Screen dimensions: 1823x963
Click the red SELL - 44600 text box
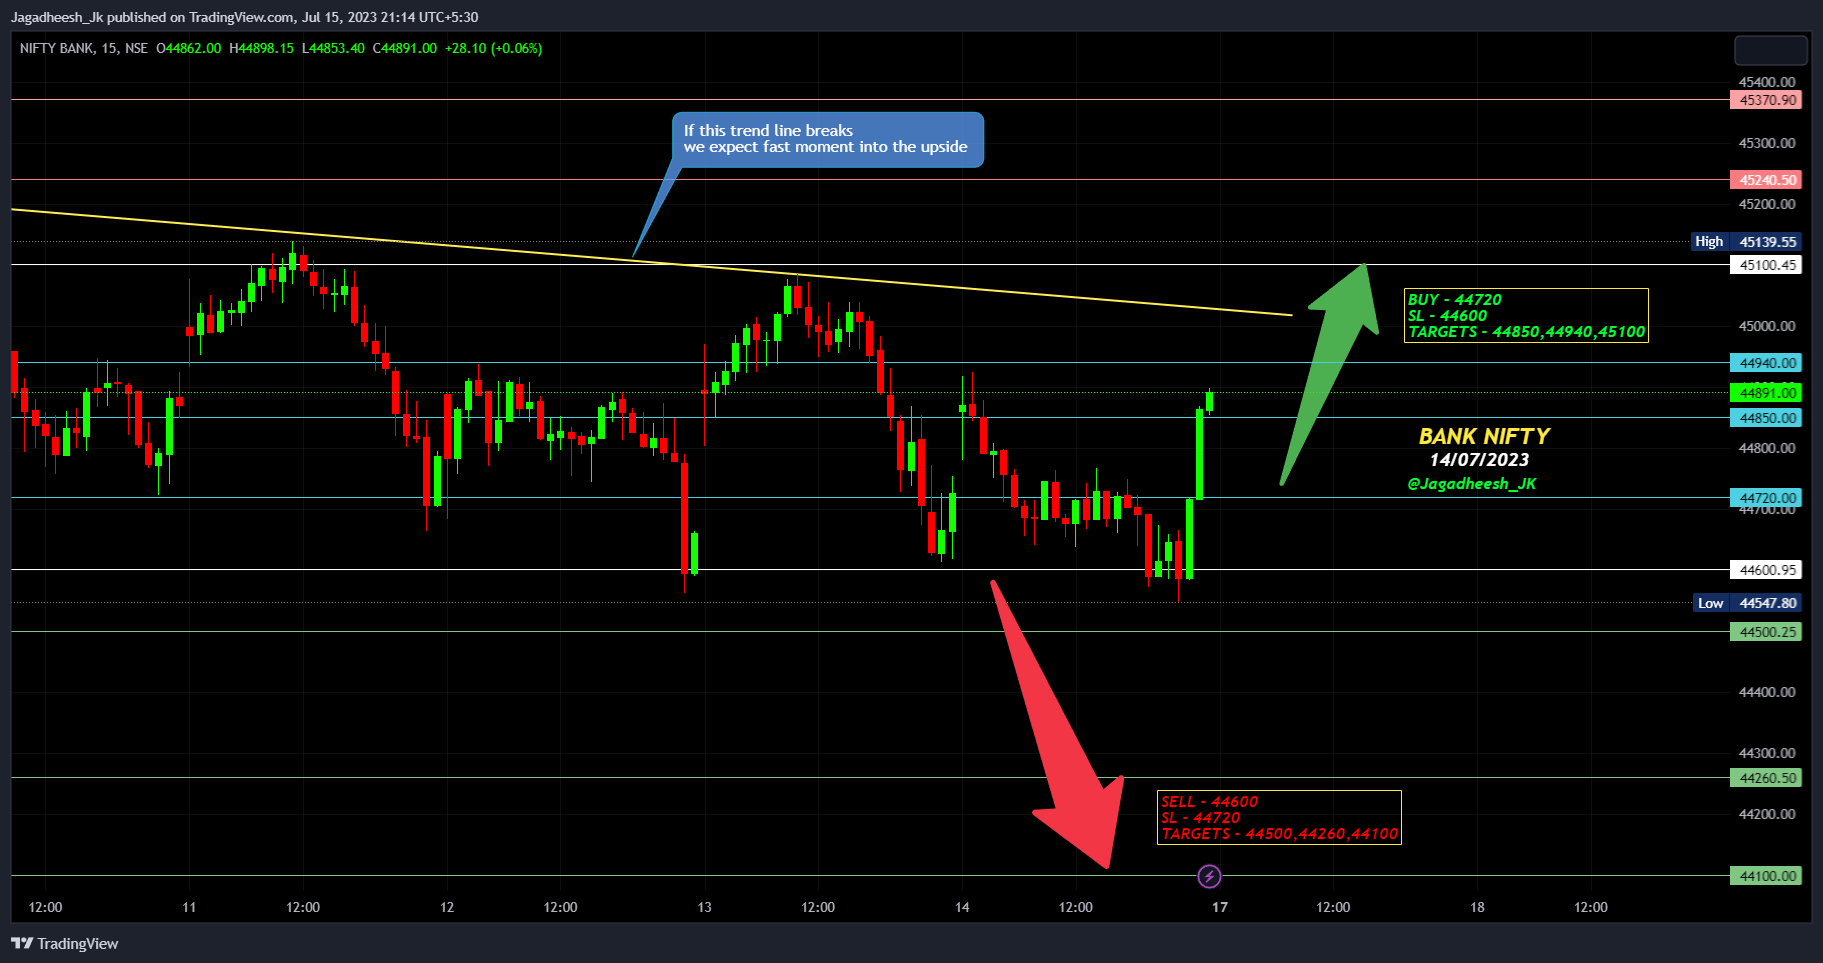pos(1279,817)
